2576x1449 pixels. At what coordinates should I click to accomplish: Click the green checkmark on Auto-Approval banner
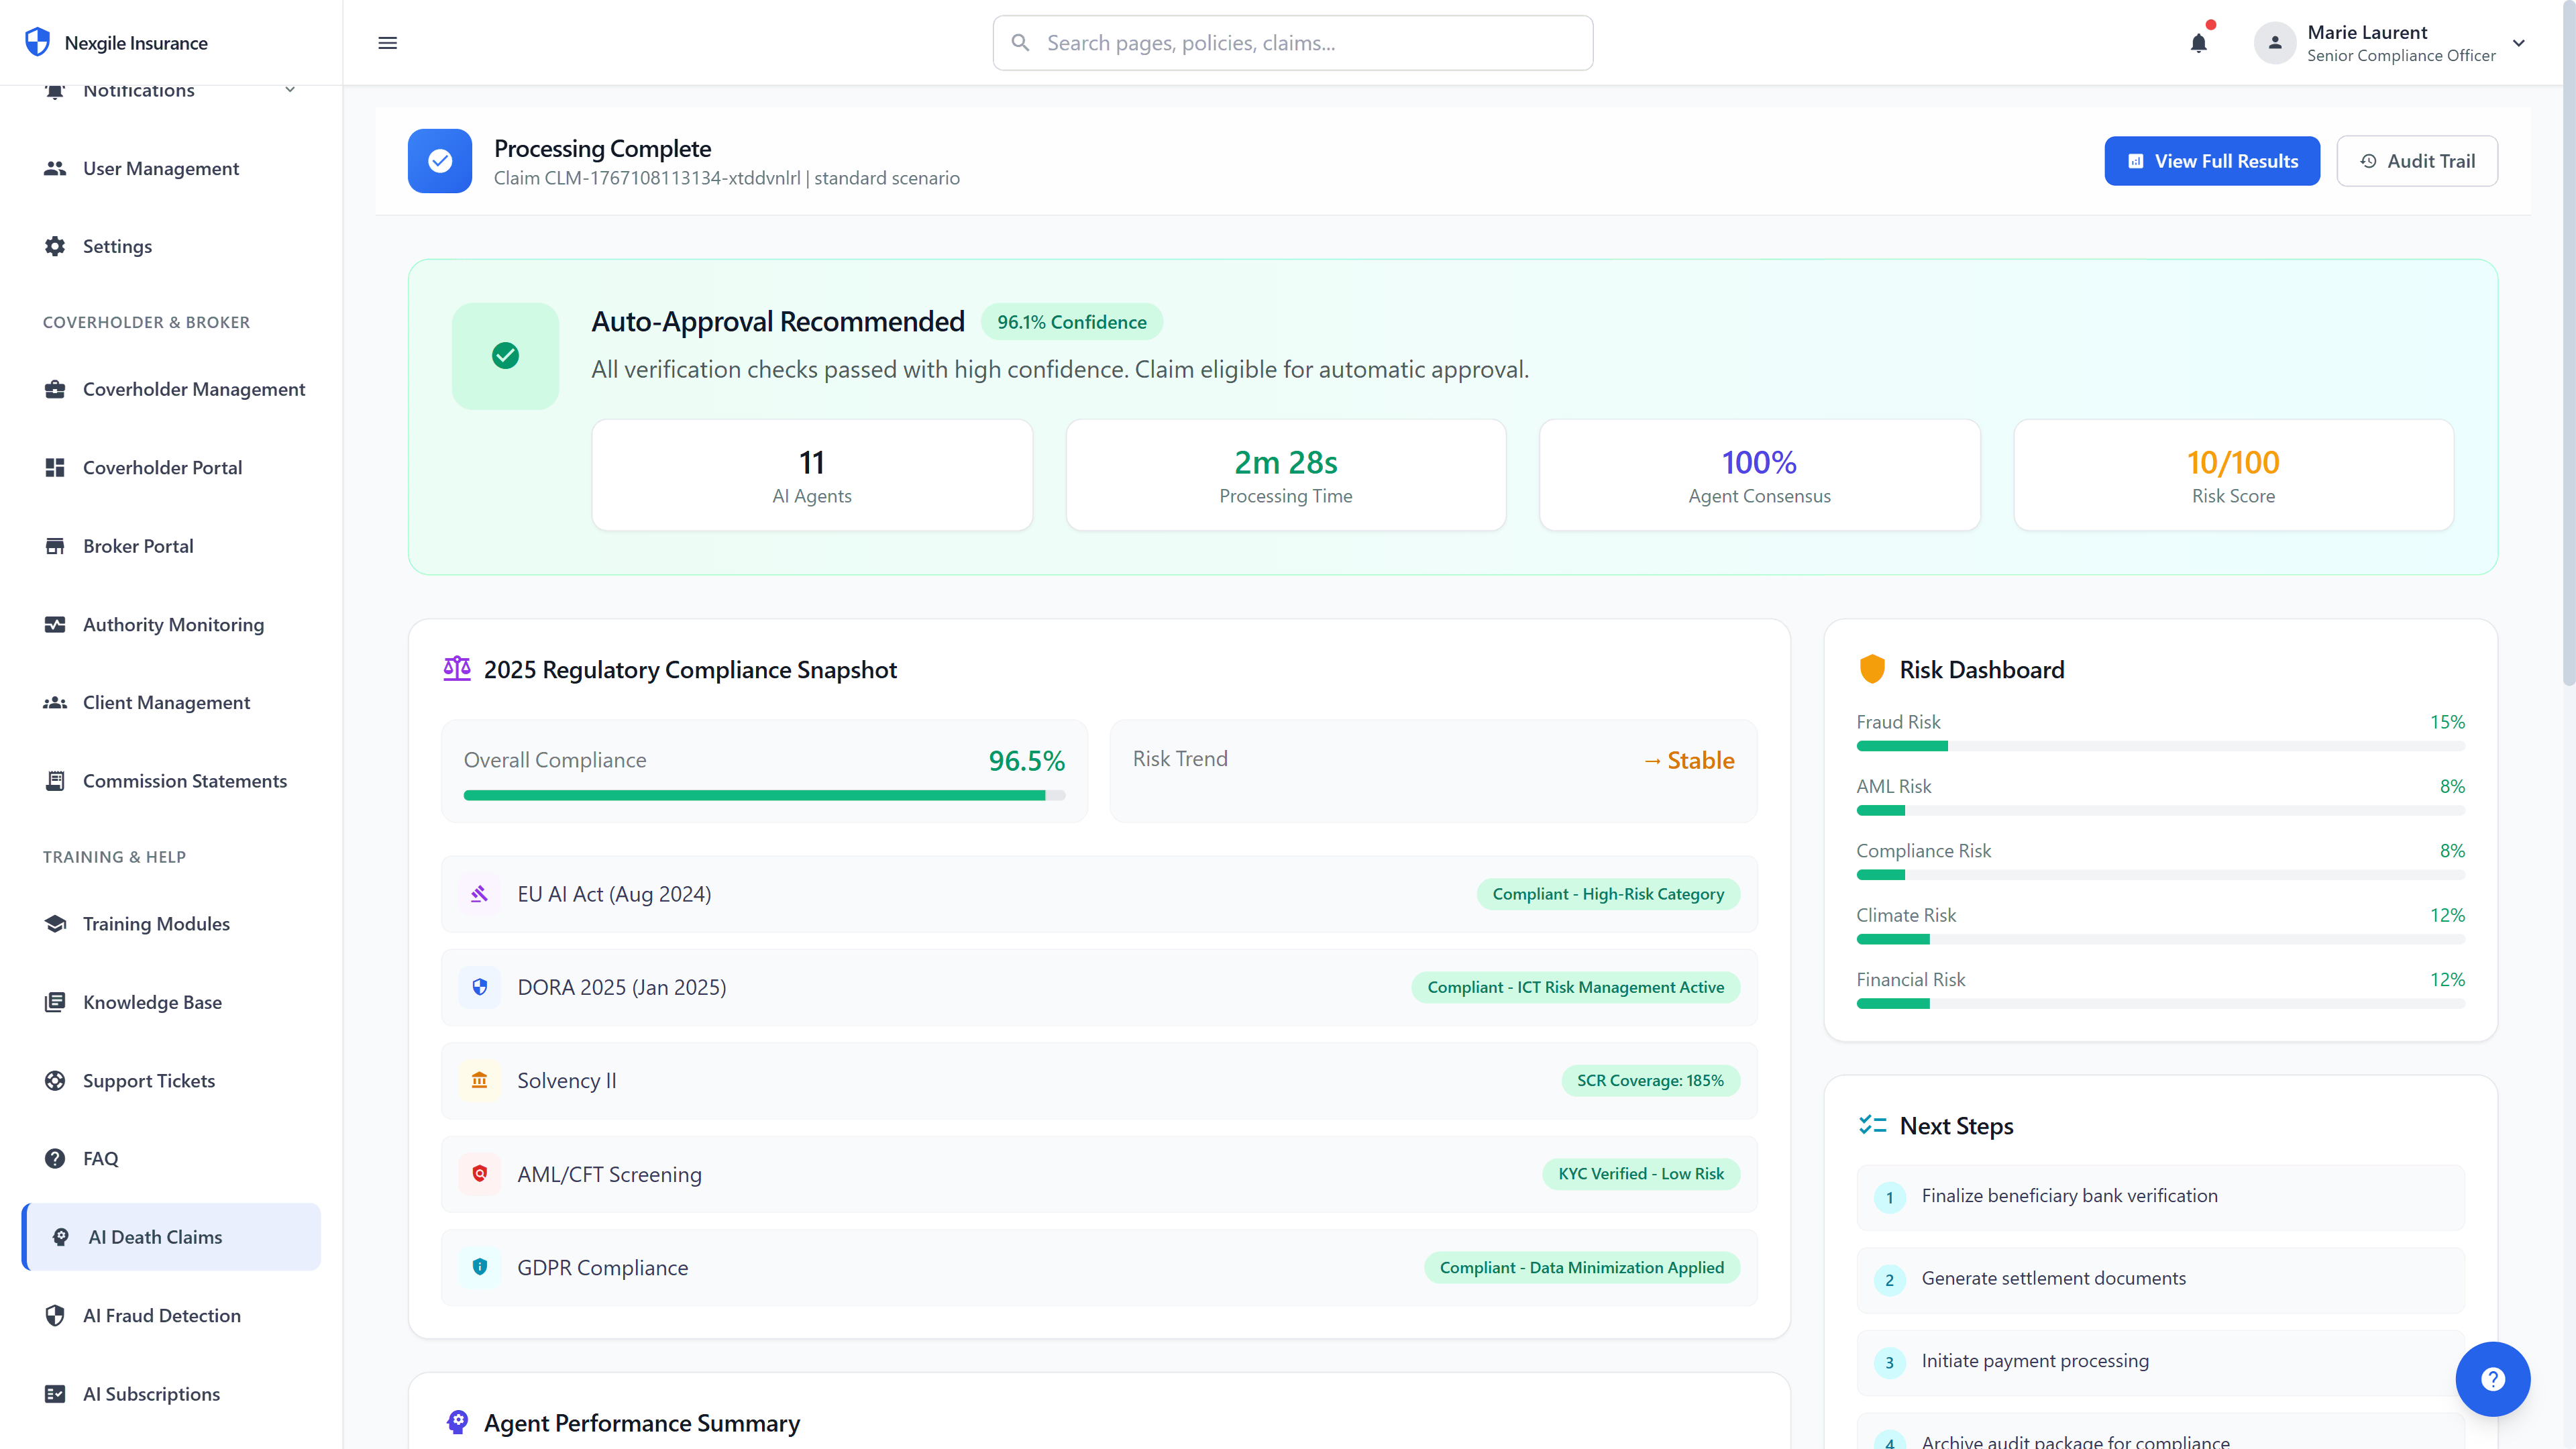coord(505,355)
